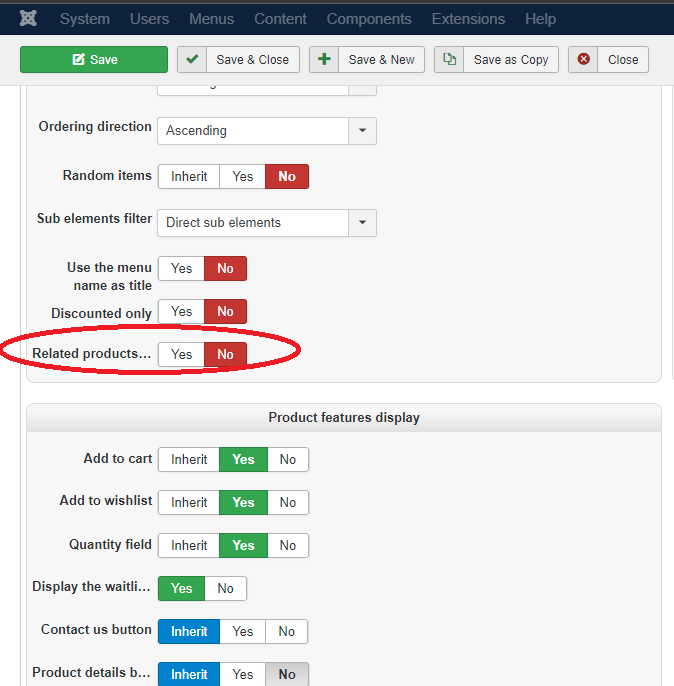The width and height of the screenshot is (674, 686).
Task: Set Related products to Yes
Action: [182, 354]
